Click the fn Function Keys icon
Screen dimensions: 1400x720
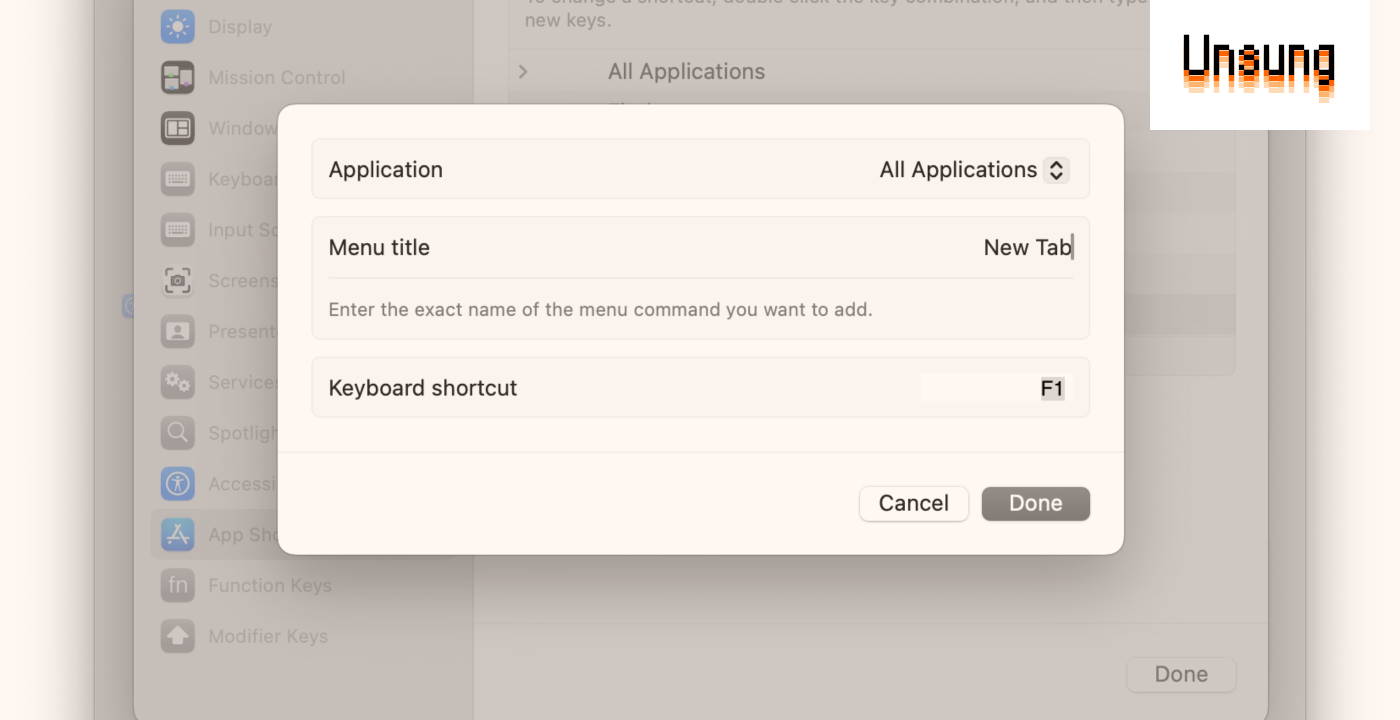coord(178,585)
